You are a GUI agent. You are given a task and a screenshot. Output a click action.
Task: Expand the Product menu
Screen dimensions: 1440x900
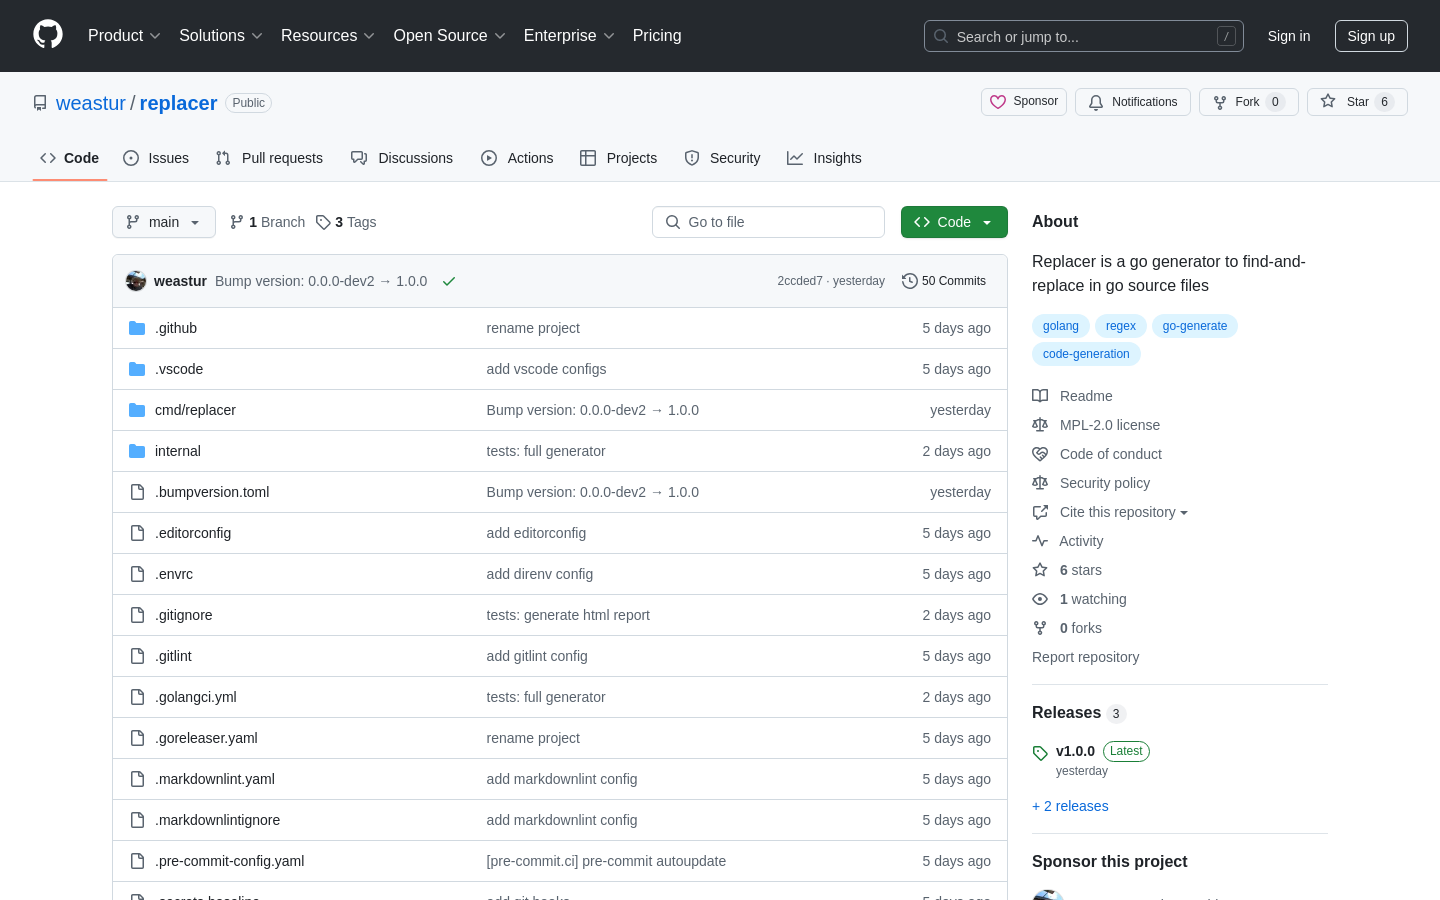point(124,36)
